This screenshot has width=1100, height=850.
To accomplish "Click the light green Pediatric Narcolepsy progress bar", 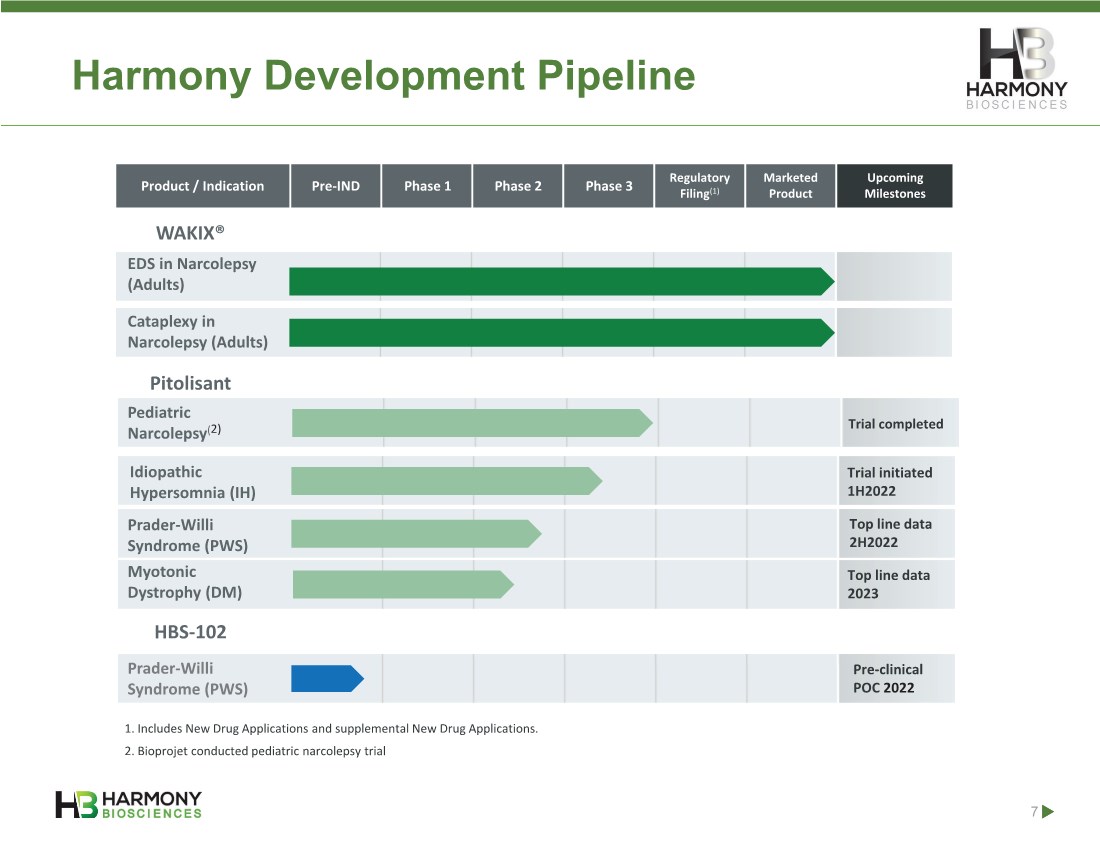I will pos(472,423).
